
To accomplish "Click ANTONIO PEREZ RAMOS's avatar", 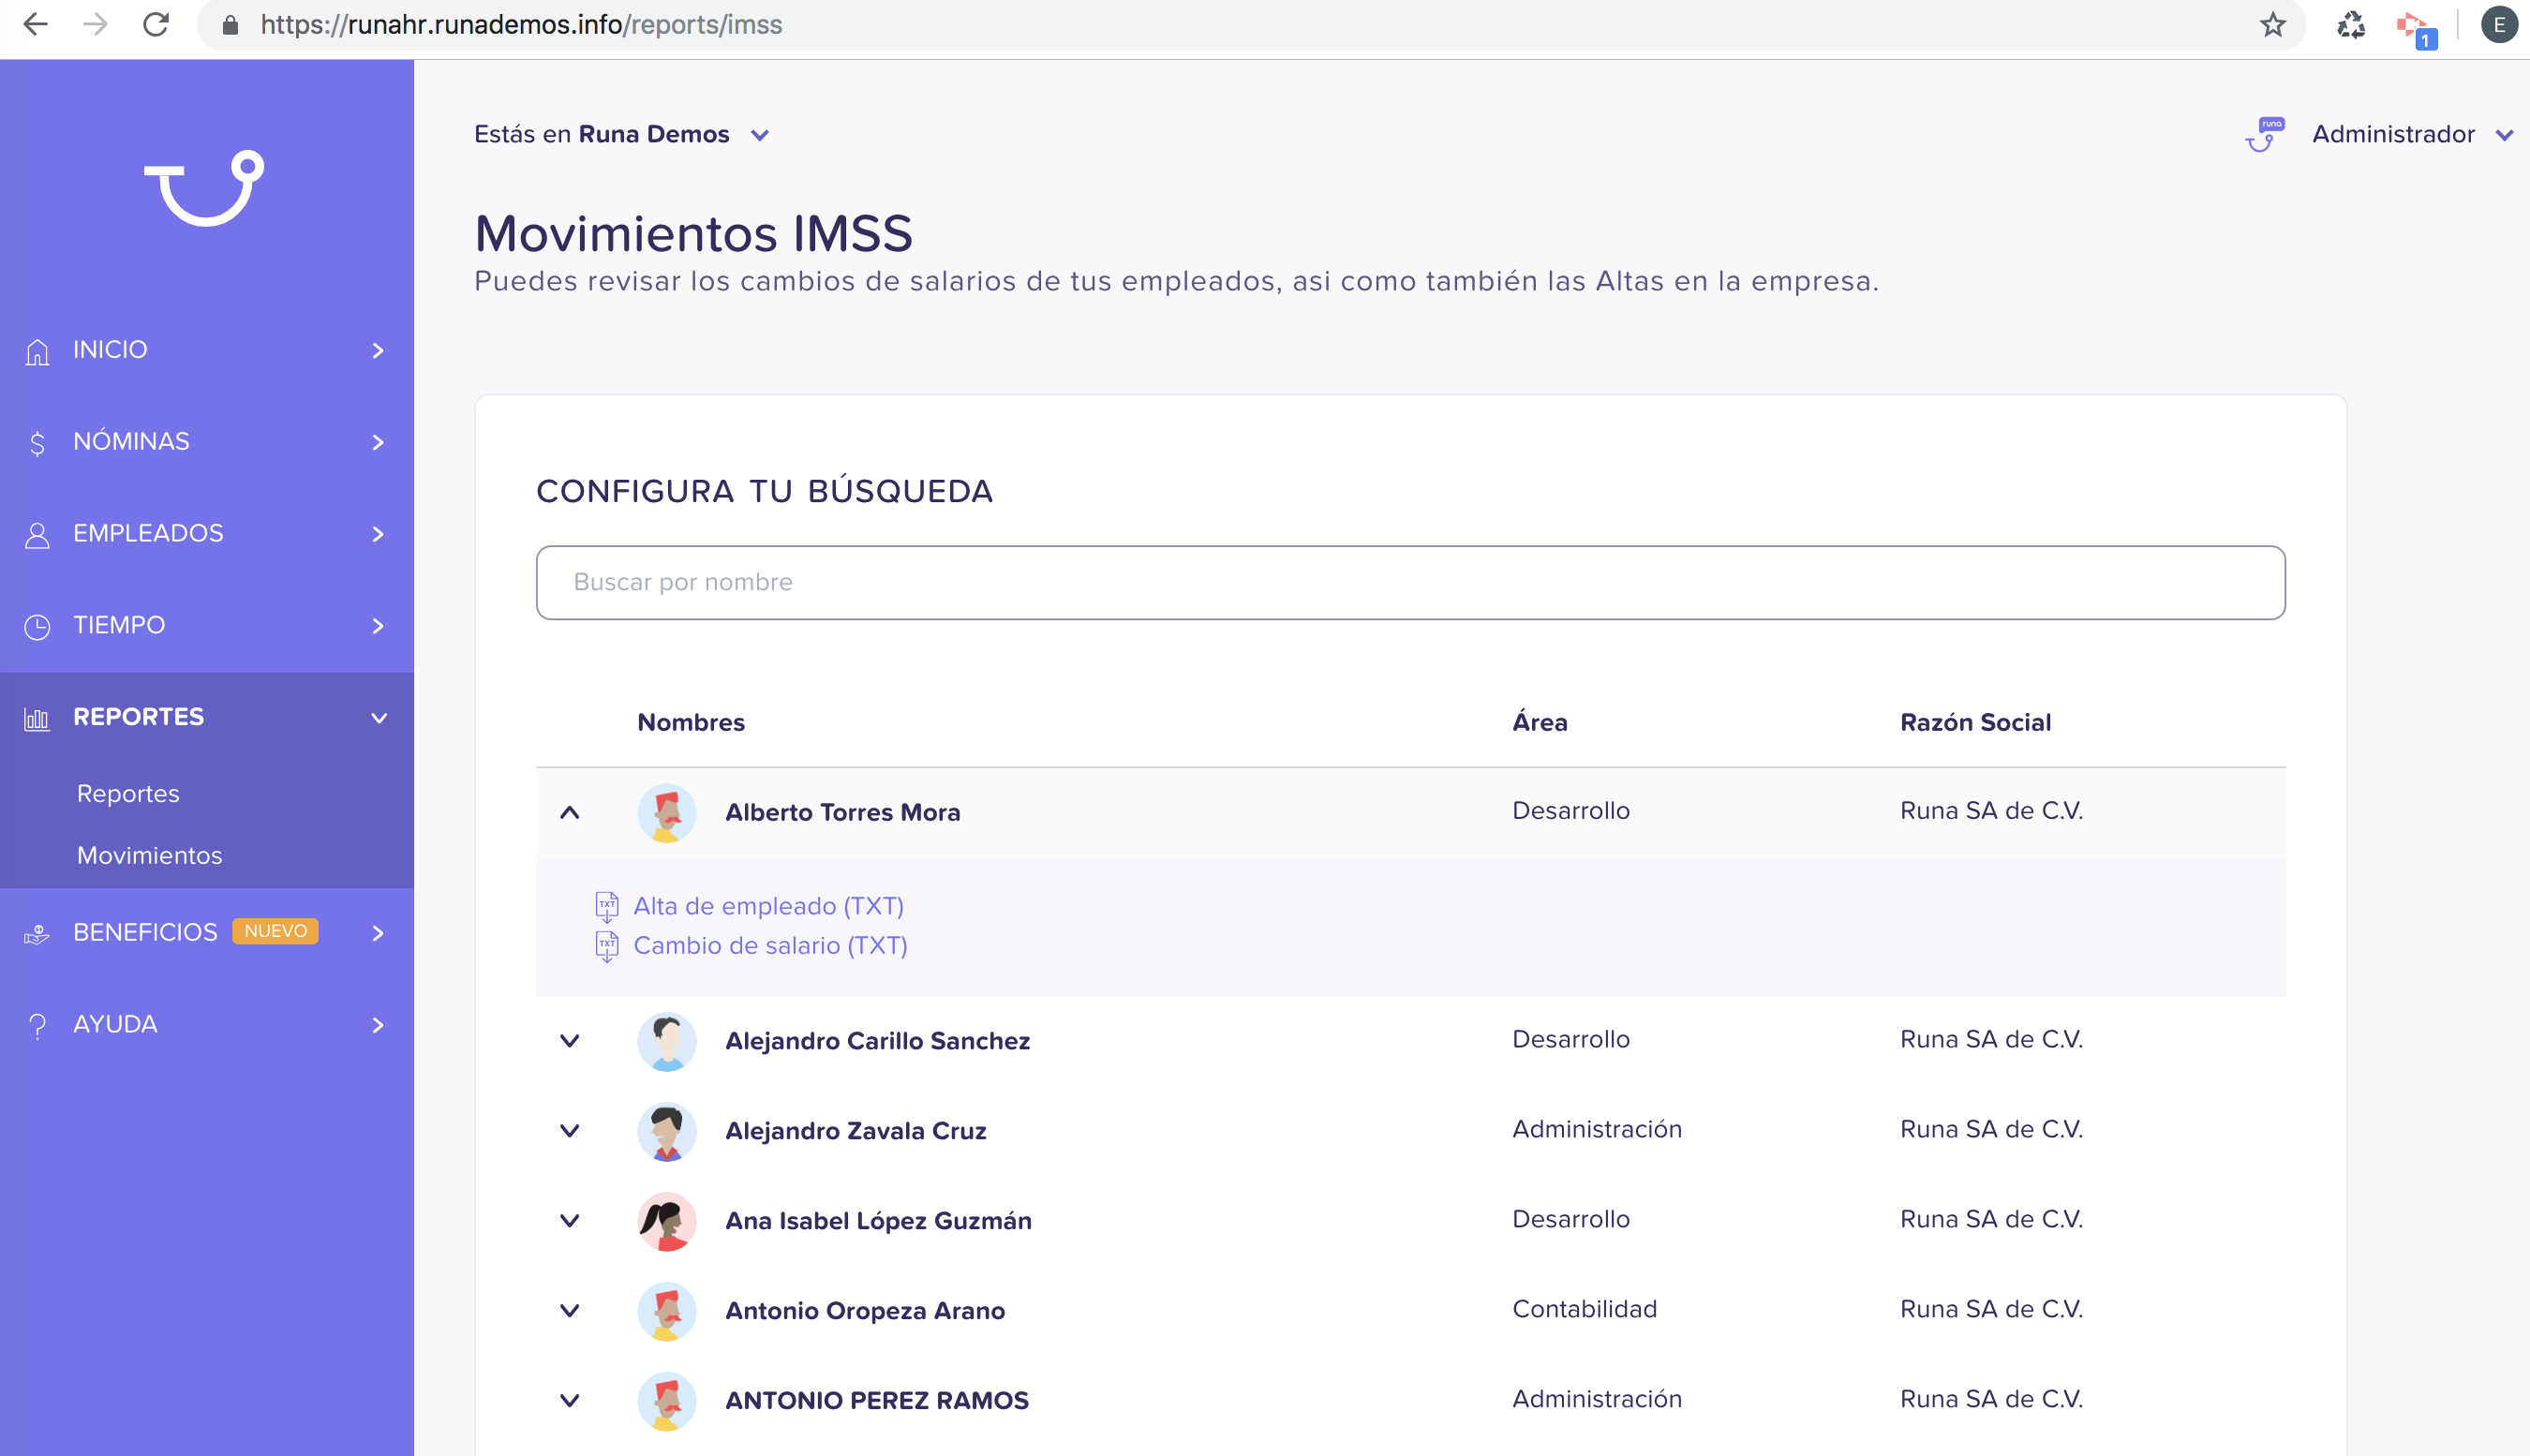I will tap(667, 1401).
